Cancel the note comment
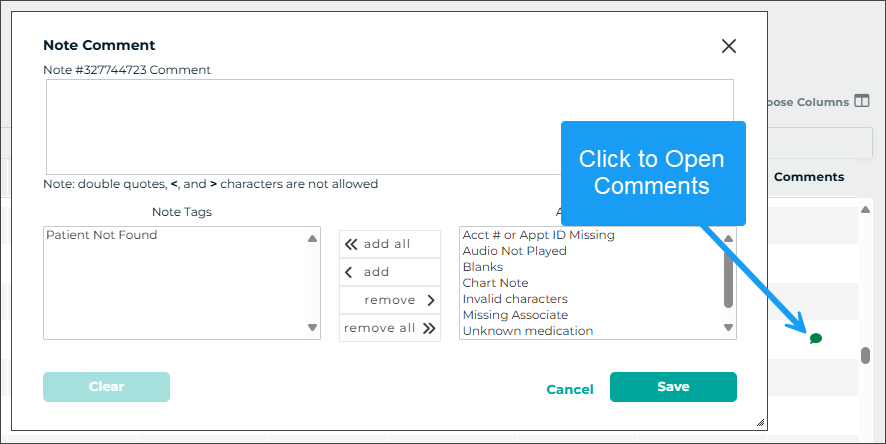 tap(570, 389)
